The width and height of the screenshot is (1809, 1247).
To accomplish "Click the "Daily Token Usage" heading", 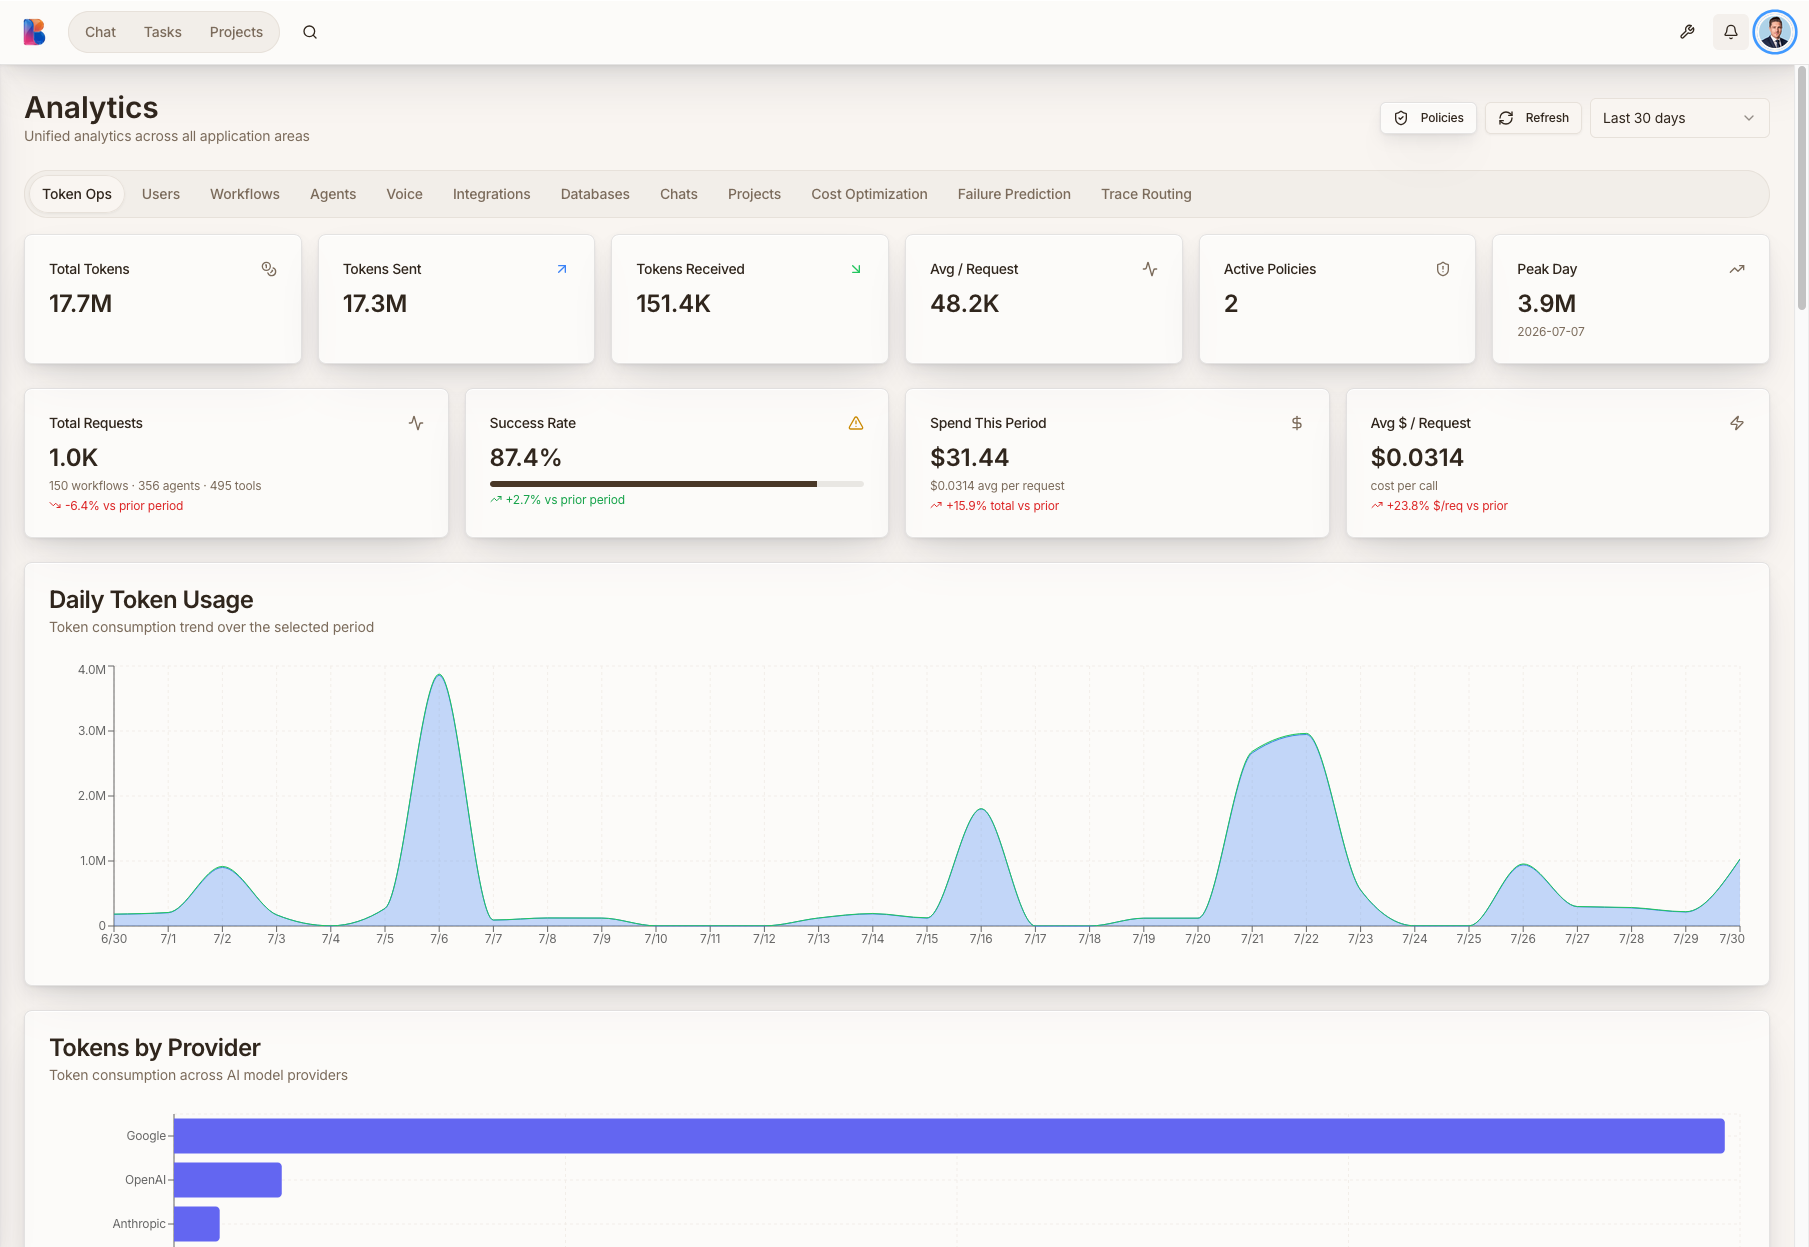I will [151, 600].
